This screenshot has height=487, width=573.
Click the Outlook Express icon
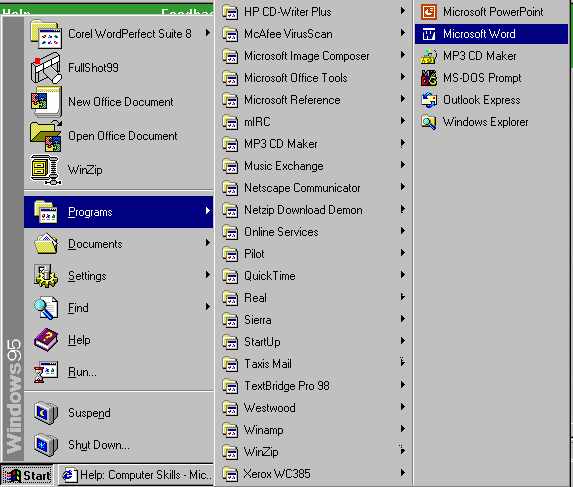(429, 100)
